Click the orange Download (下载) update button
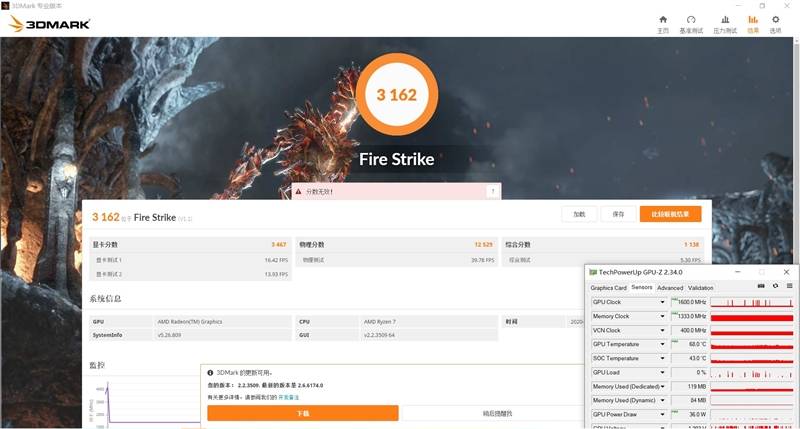The image size is (800, 429). [x=303, y=413]
